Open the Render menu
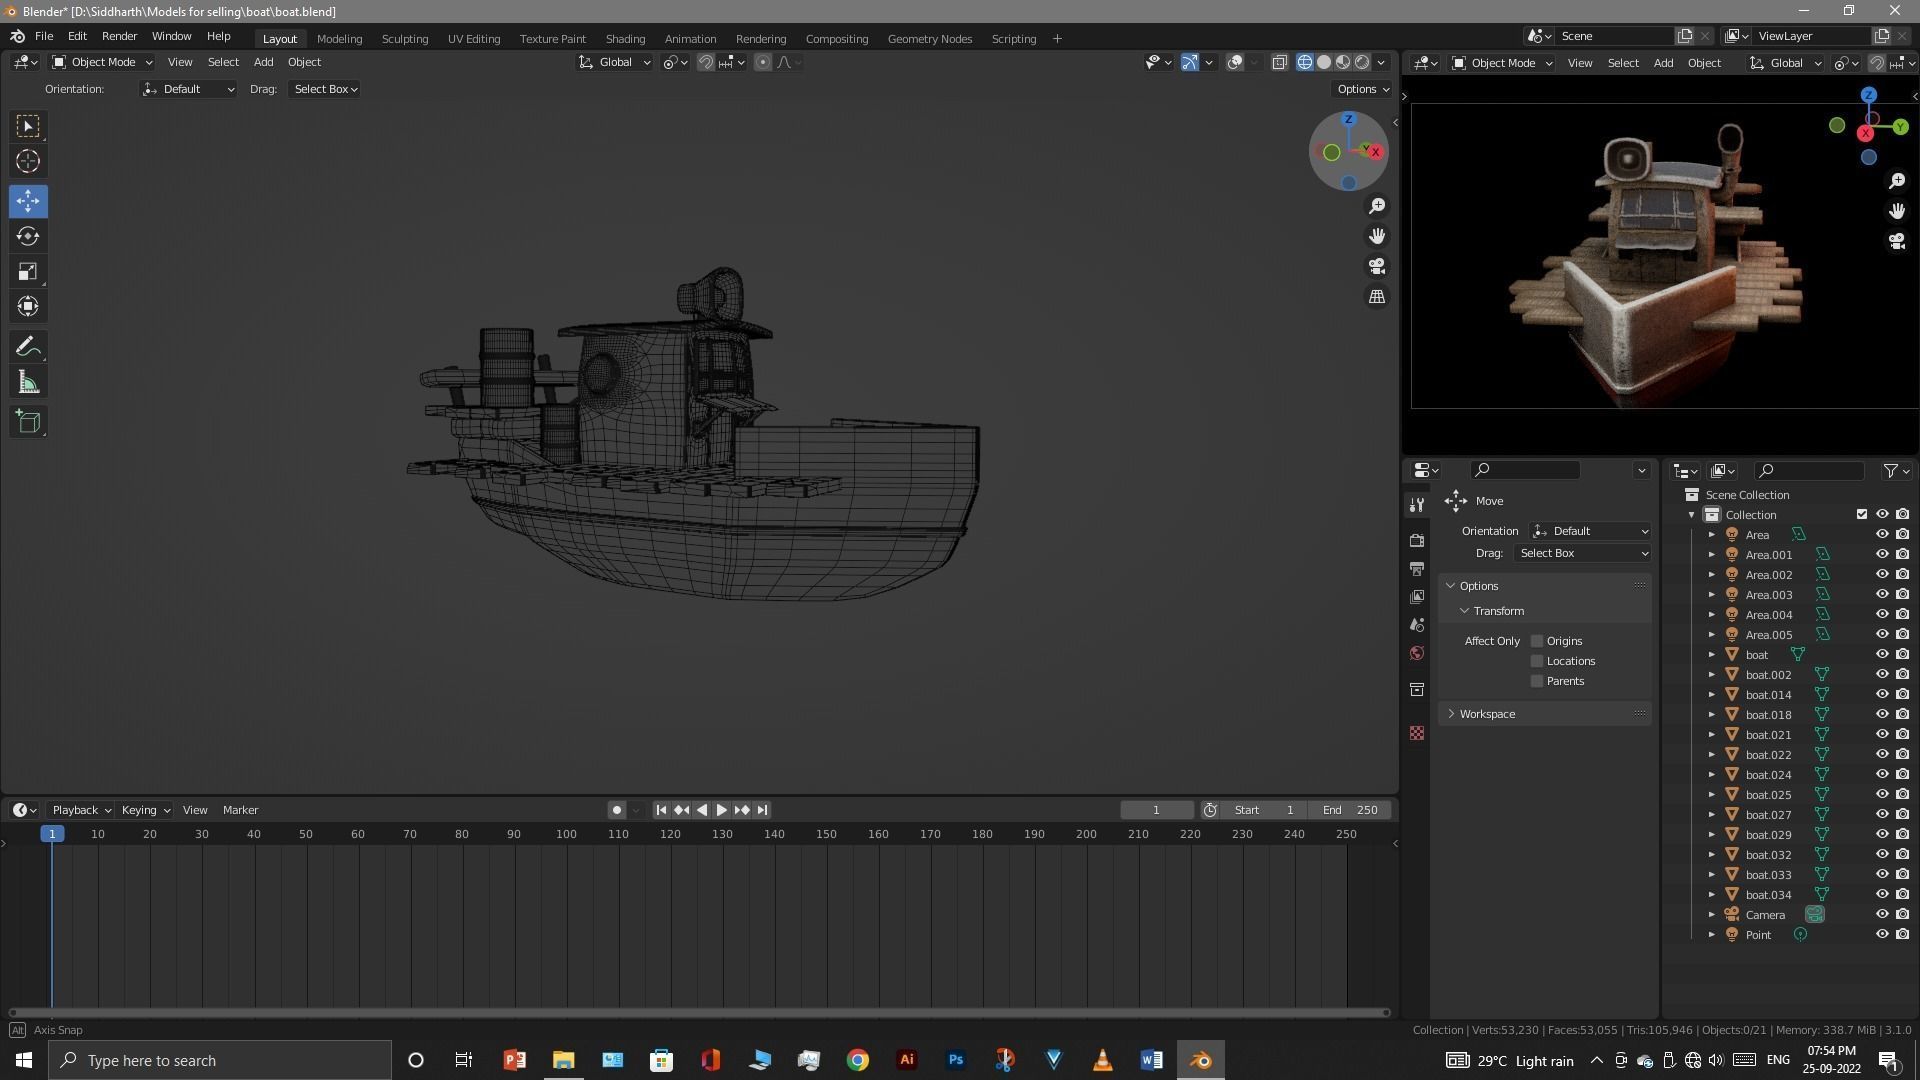This screenshot has width=1920, height=1080. coord(119,36)
